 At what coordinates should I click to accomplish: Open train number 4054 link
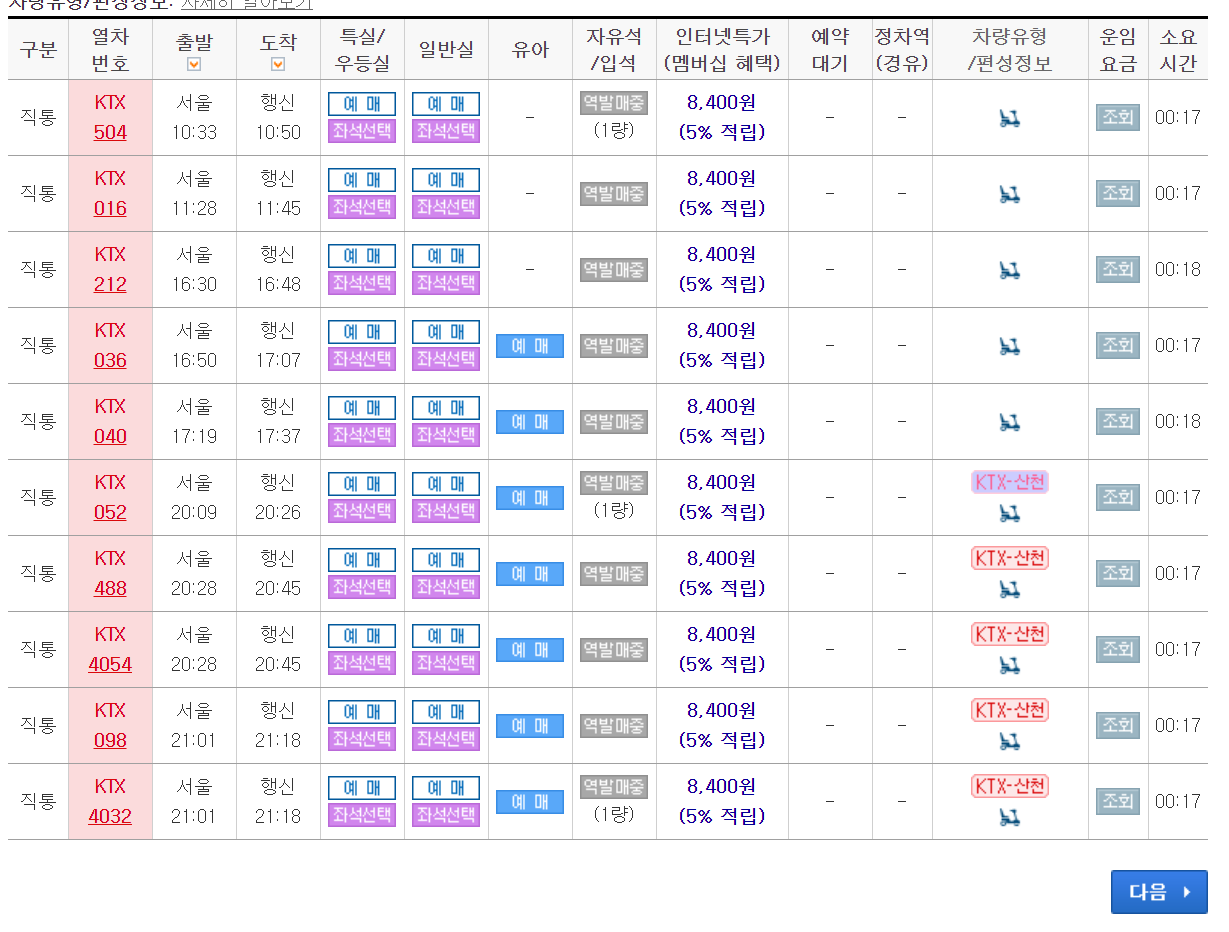click(110, 664)
